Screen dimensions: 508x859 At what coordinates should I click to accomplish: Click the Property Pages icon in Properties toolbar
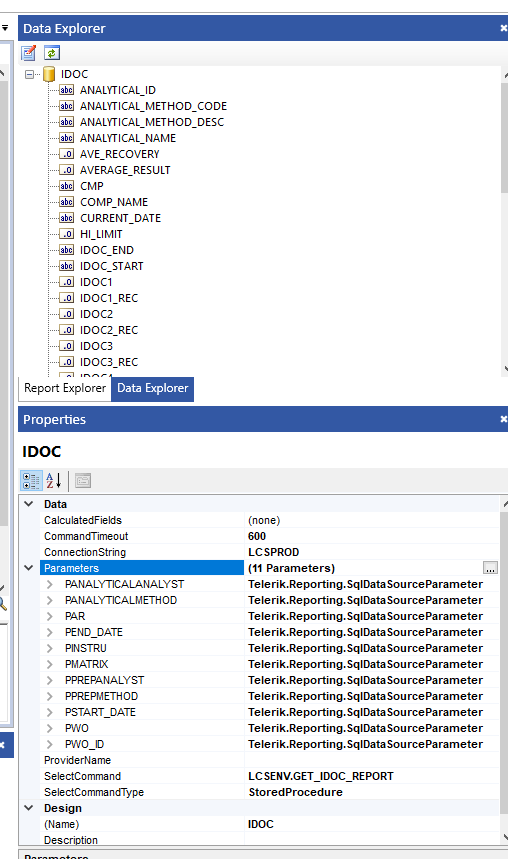point(83,481)
